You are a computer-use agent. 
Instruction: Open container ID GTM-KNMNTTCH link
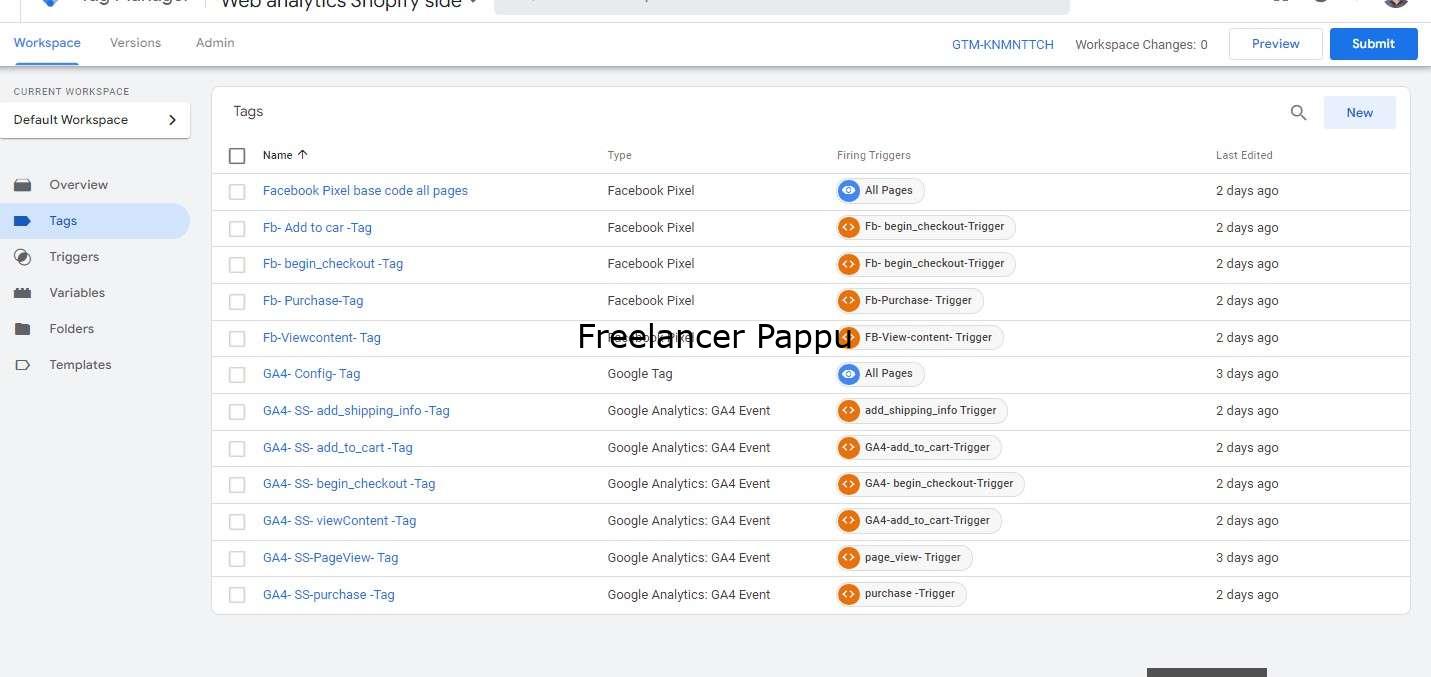(x=1003, y=45)
